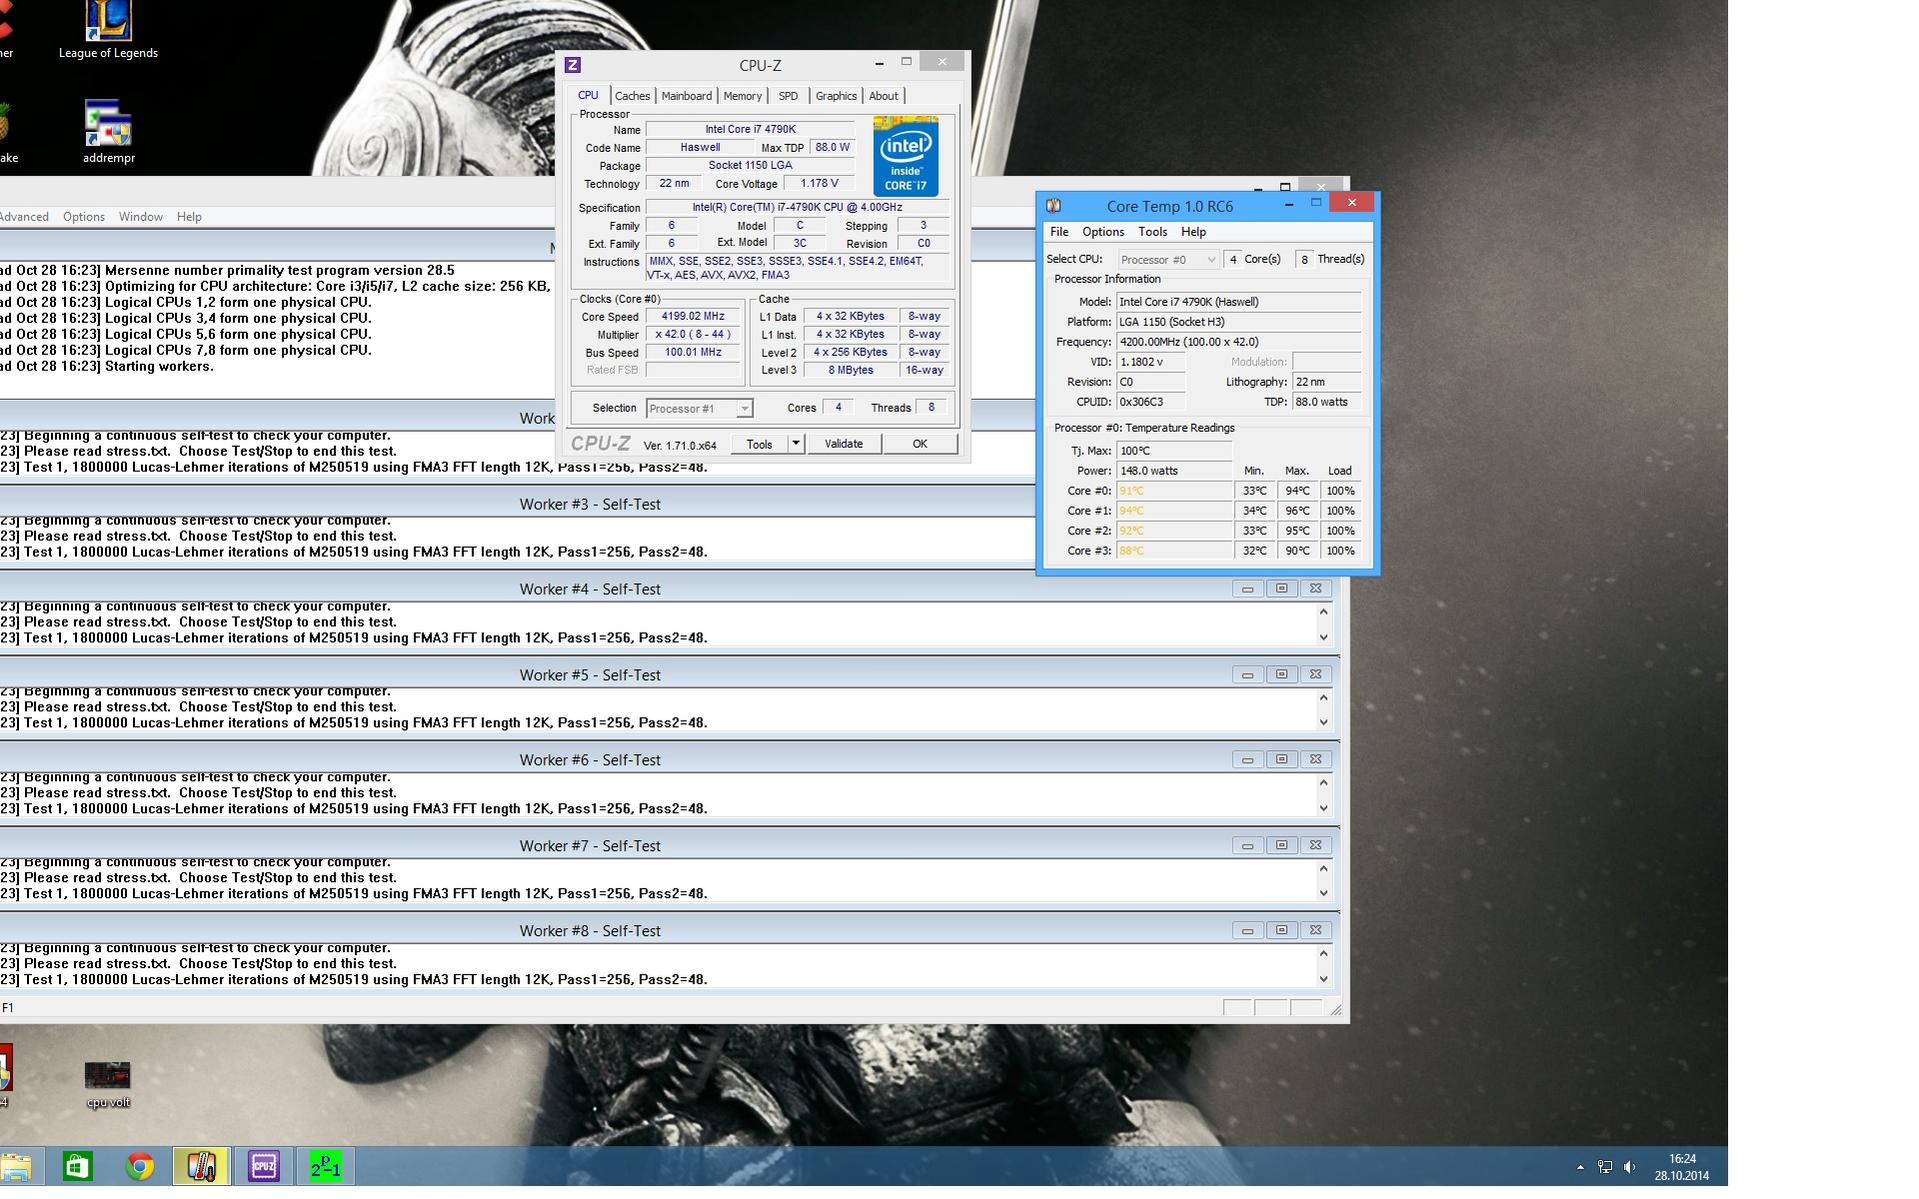Image resolution: width=1919 pixels, height=1199 pixels.
Task: Show hidden system tray icons
Action: [x=1580, y=1166]
